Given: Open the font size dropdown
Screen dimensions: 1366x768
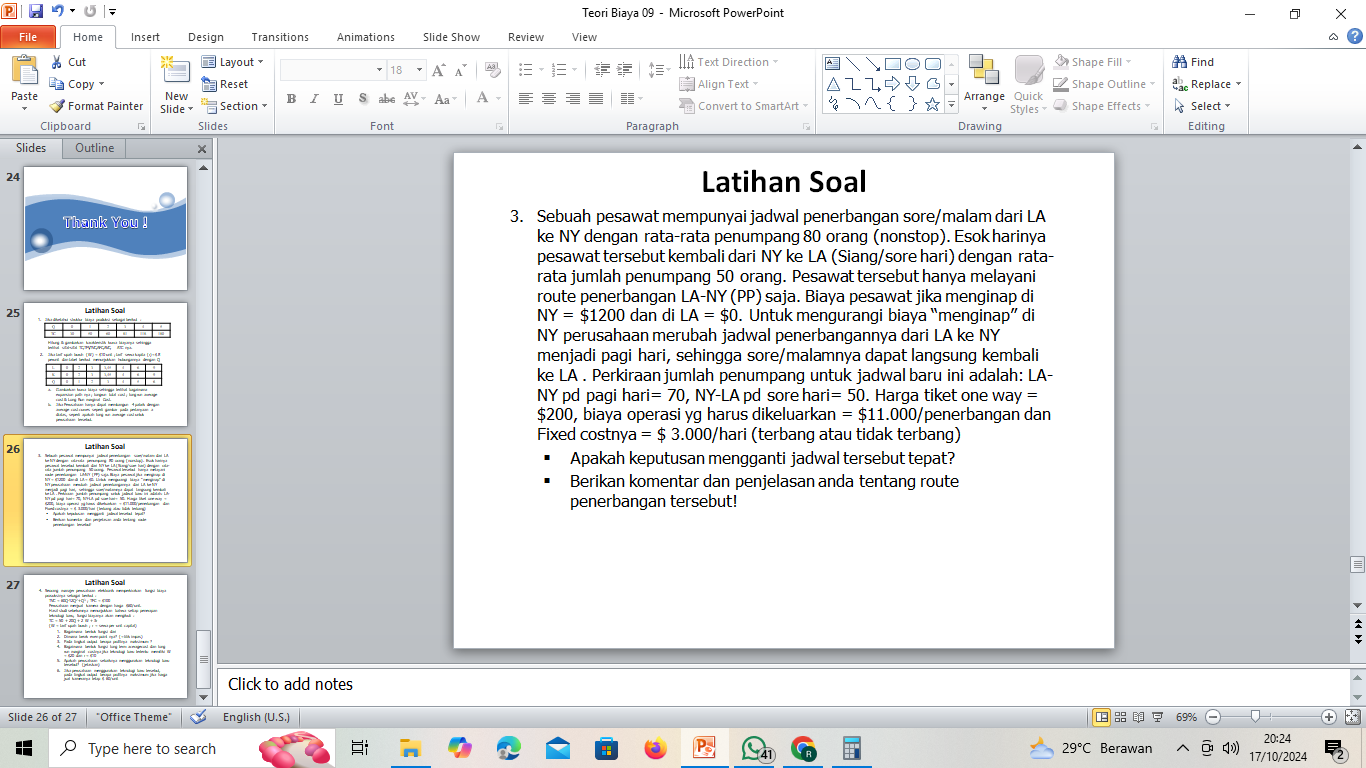Looking at the screenshot, I should [x=419, y=70].
